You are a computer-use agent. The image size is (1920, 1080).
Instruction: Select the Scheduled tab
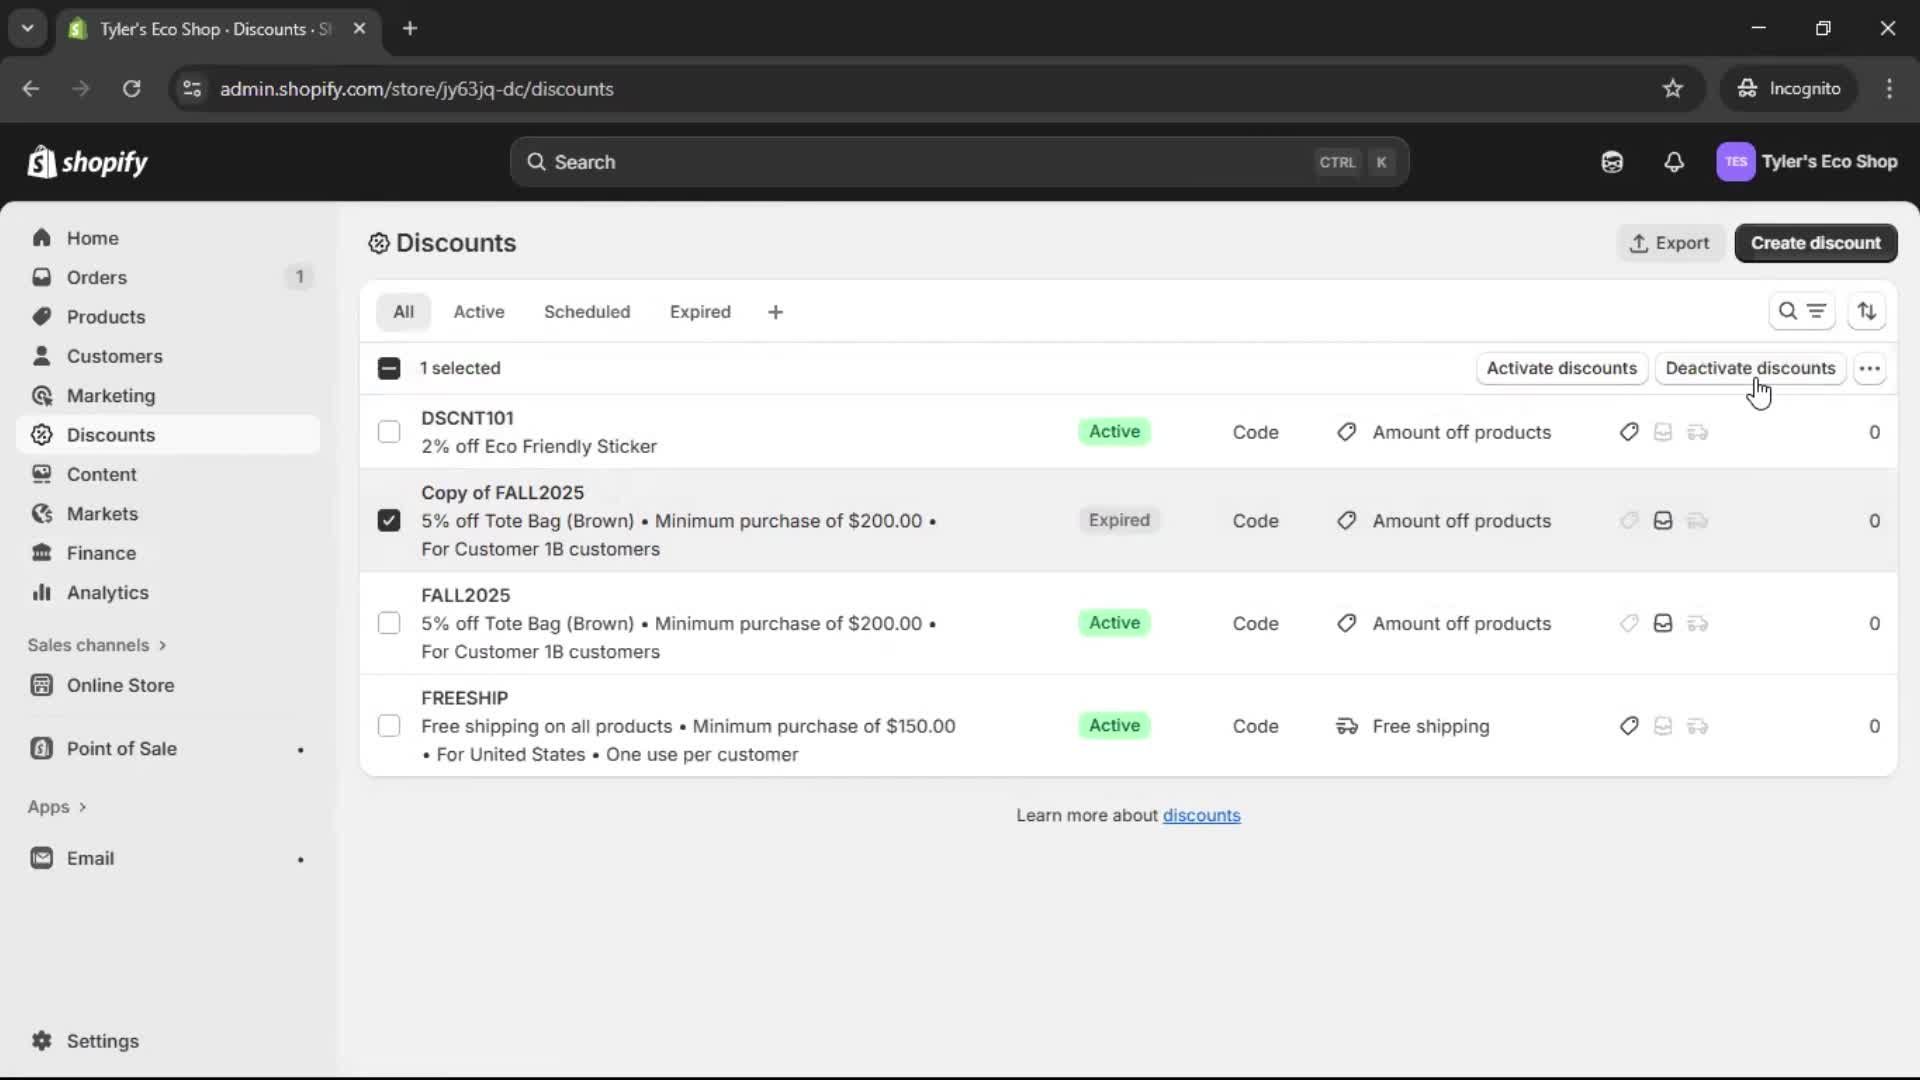point(587,311)
